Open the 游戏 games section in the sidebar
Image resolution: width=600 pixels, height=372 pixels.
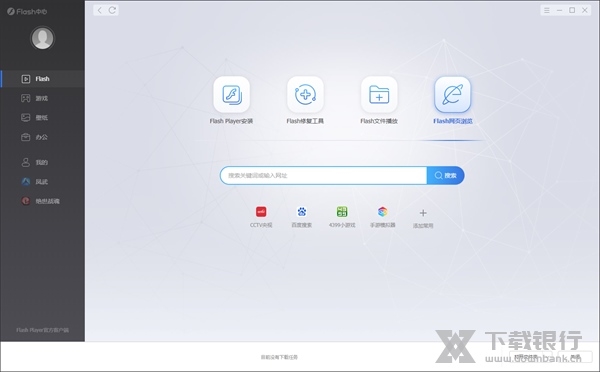(x=42, y=98)
